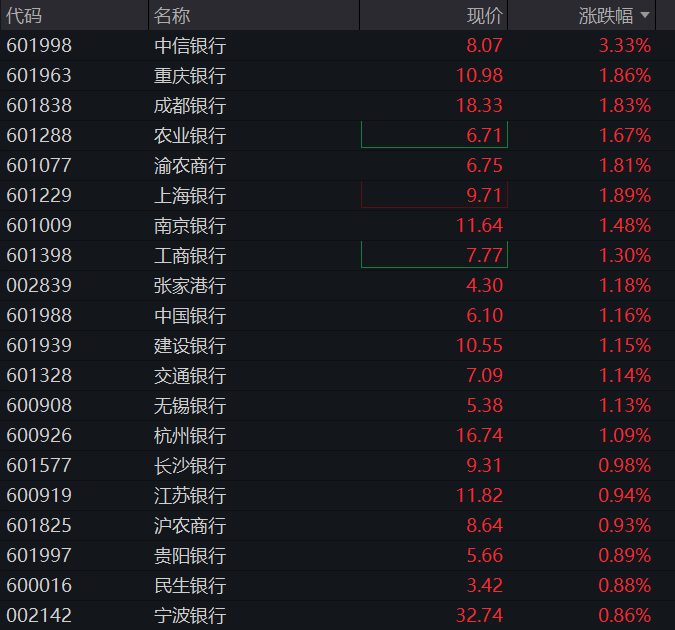
Task: Sort by the 涨跌幅 column dropdown arrow
Action: (644, 16)
